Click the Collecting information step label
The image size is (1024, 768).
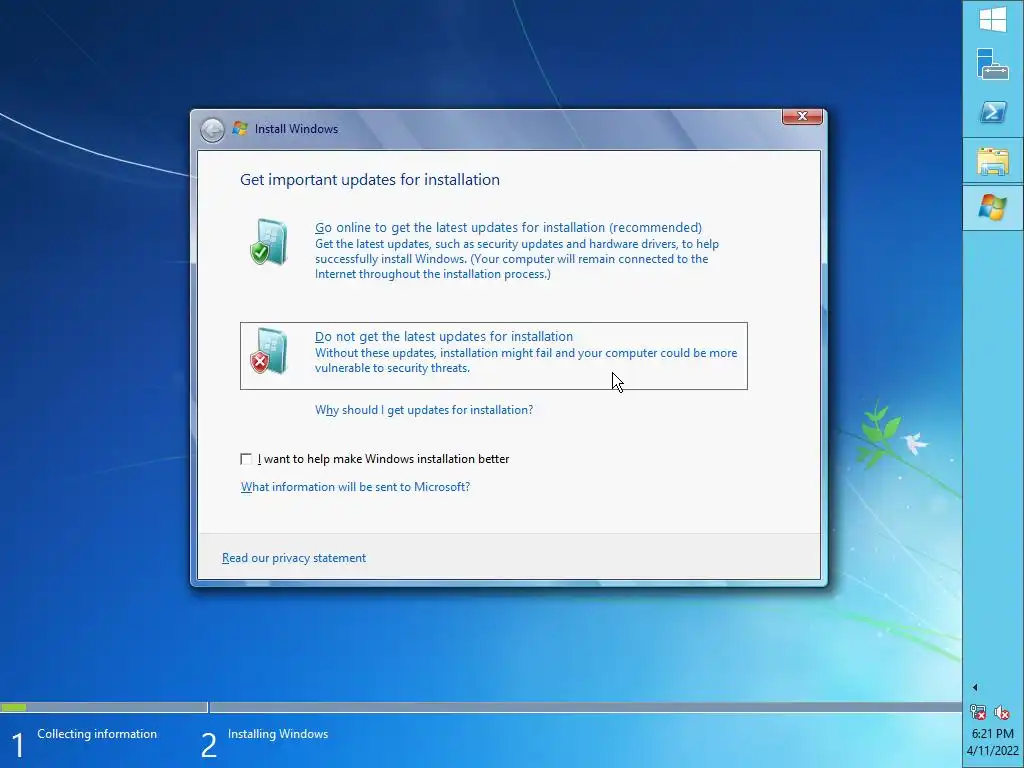pos(97,734)
